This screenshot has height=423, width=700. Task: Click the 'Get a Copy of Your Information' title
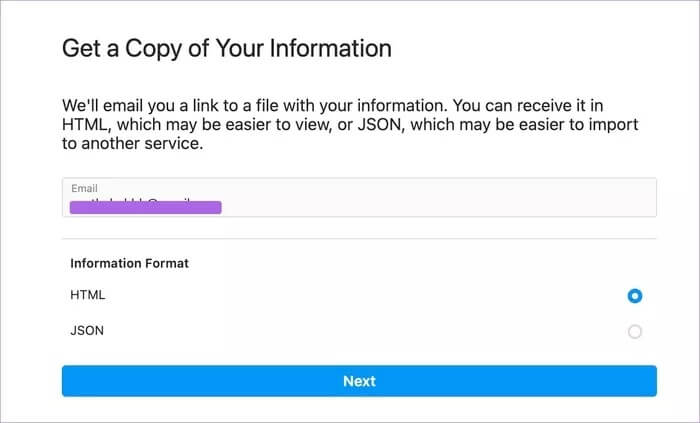[227, 49]
